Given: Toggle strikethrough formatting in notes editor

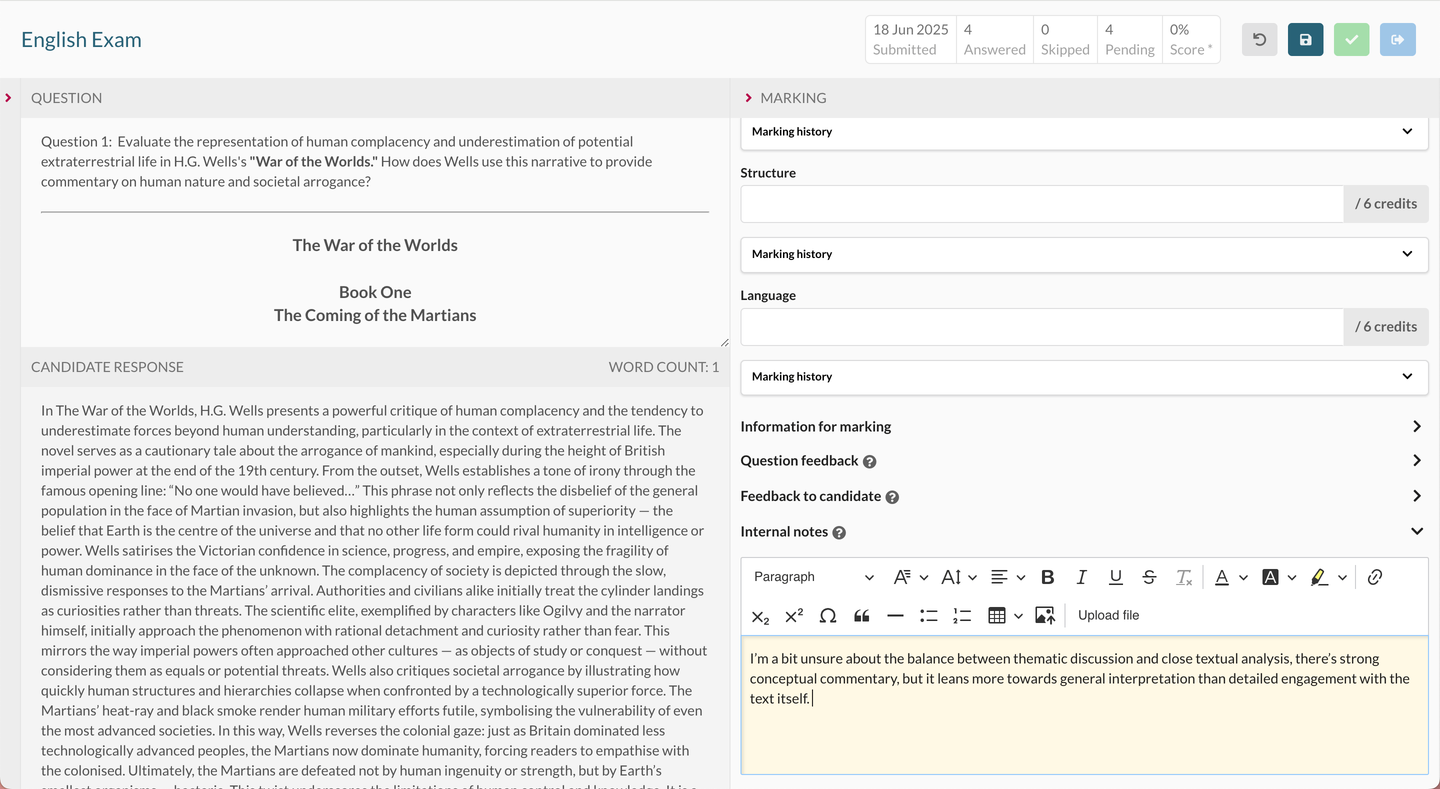Looking at the screenshot, I should point(1149,577).
